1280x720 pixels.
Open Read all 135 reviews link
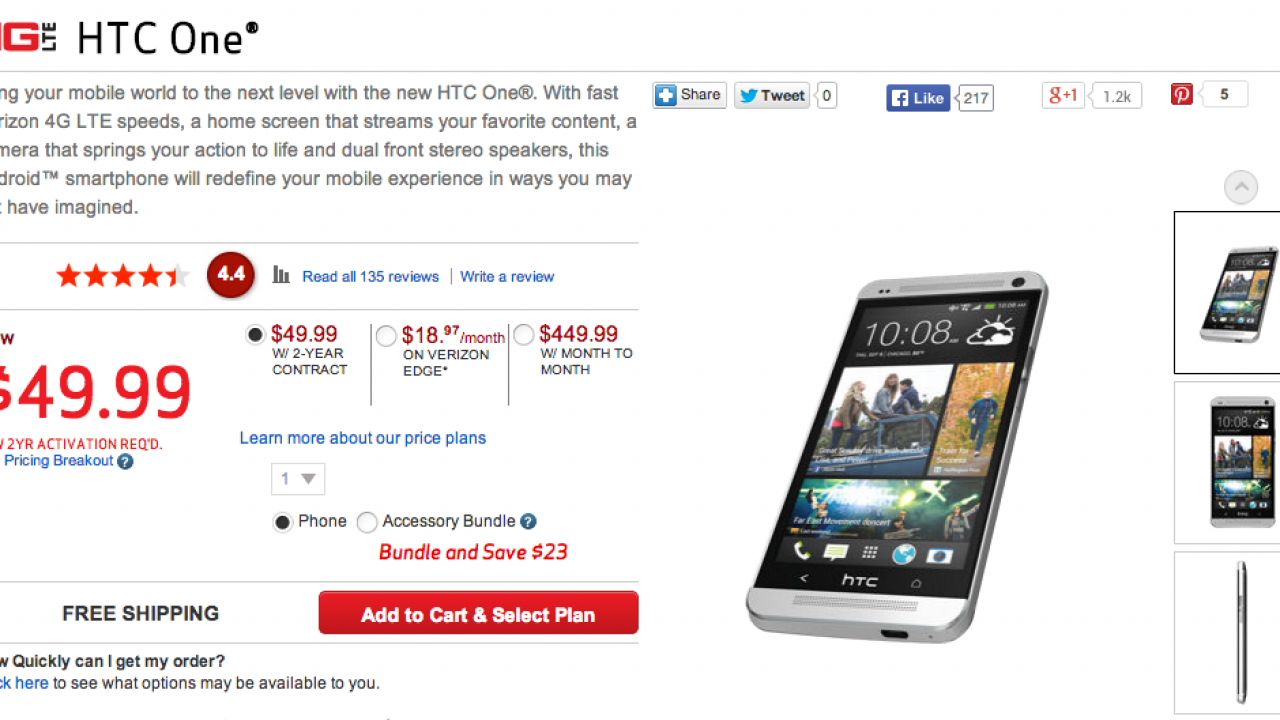pyautogui.click(x=371, y=277)
